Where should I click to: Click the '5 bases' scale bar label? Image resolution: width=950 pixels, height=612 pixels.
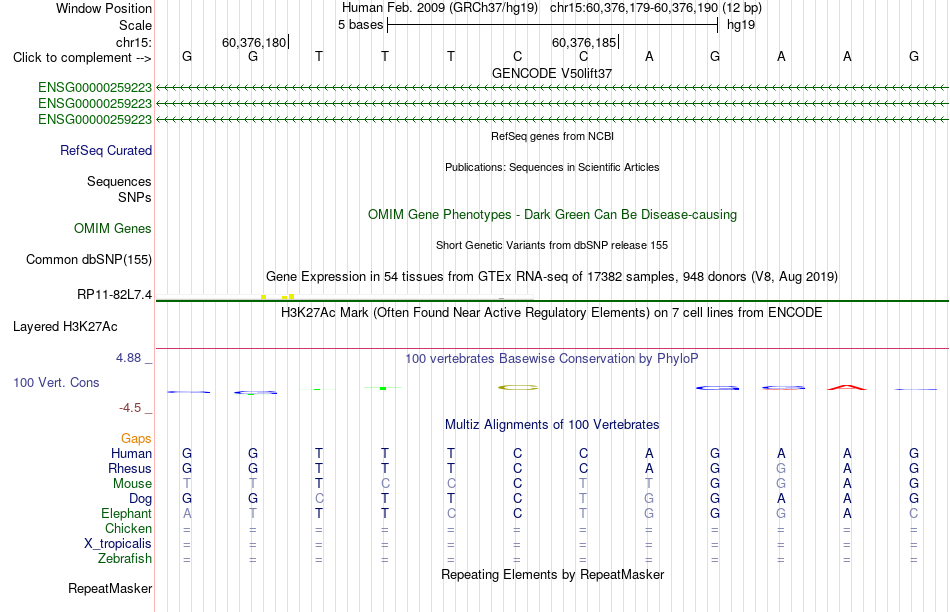[x=360, y=25]
